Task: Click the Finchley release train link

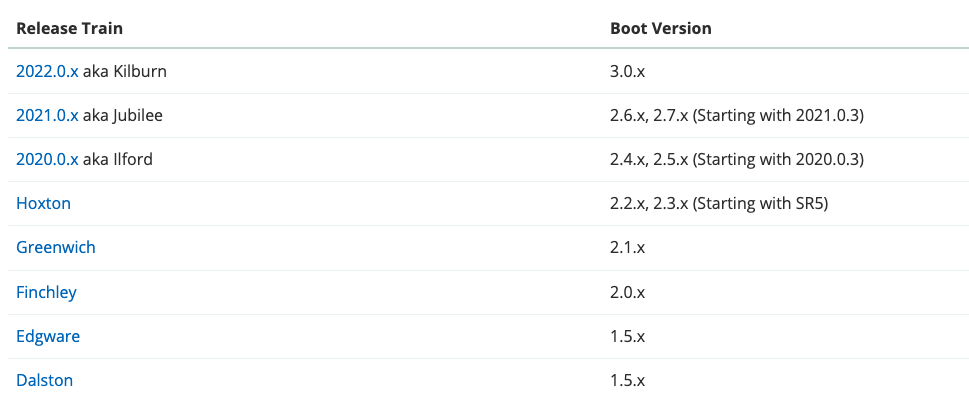Action: tap(46, 292)
